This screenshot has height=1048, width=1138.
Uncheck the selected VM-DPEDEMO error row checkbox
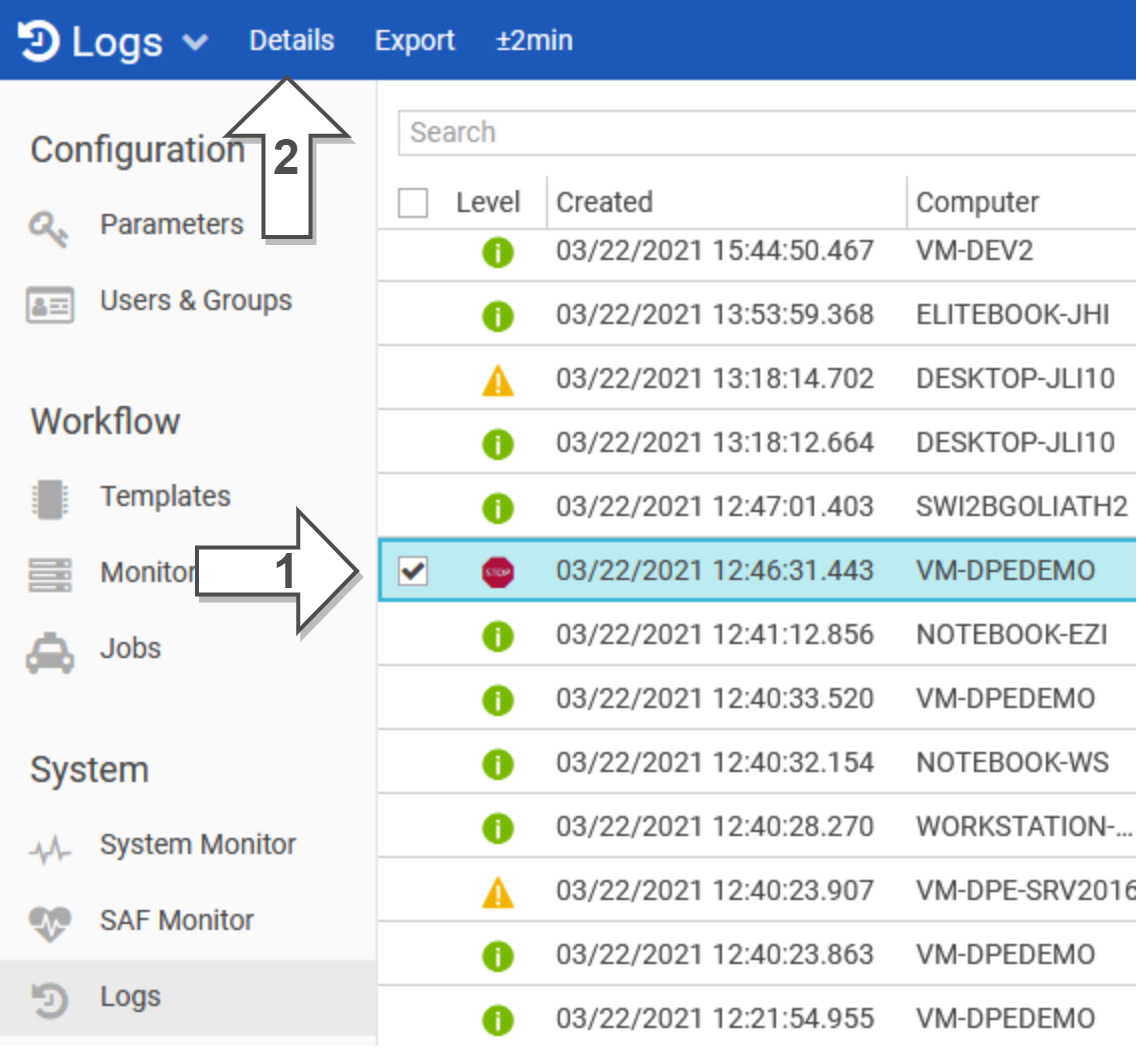pyautogui.click(x=413, y=571)
